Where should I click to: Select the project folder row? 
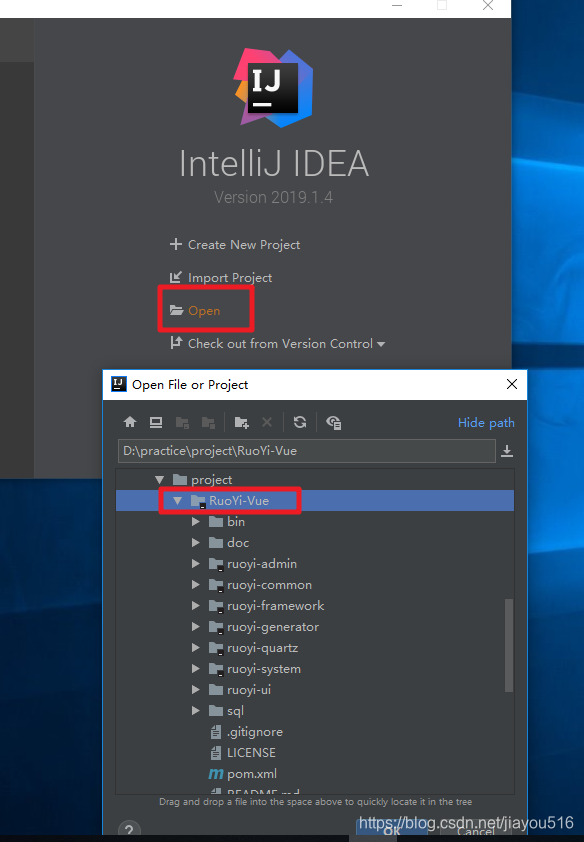coord(315,480)
